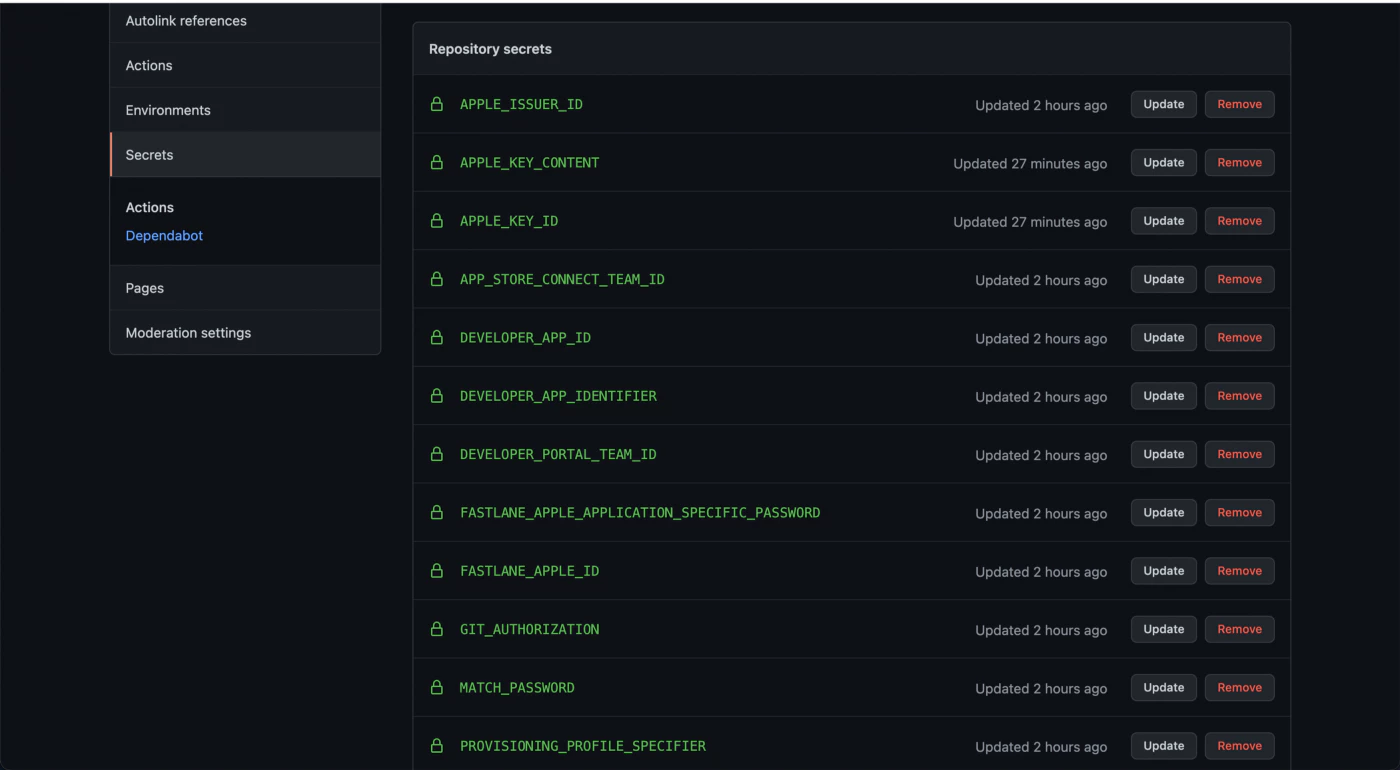
Task: Select Actions under the first sidebar group
Action: (148, 65)
